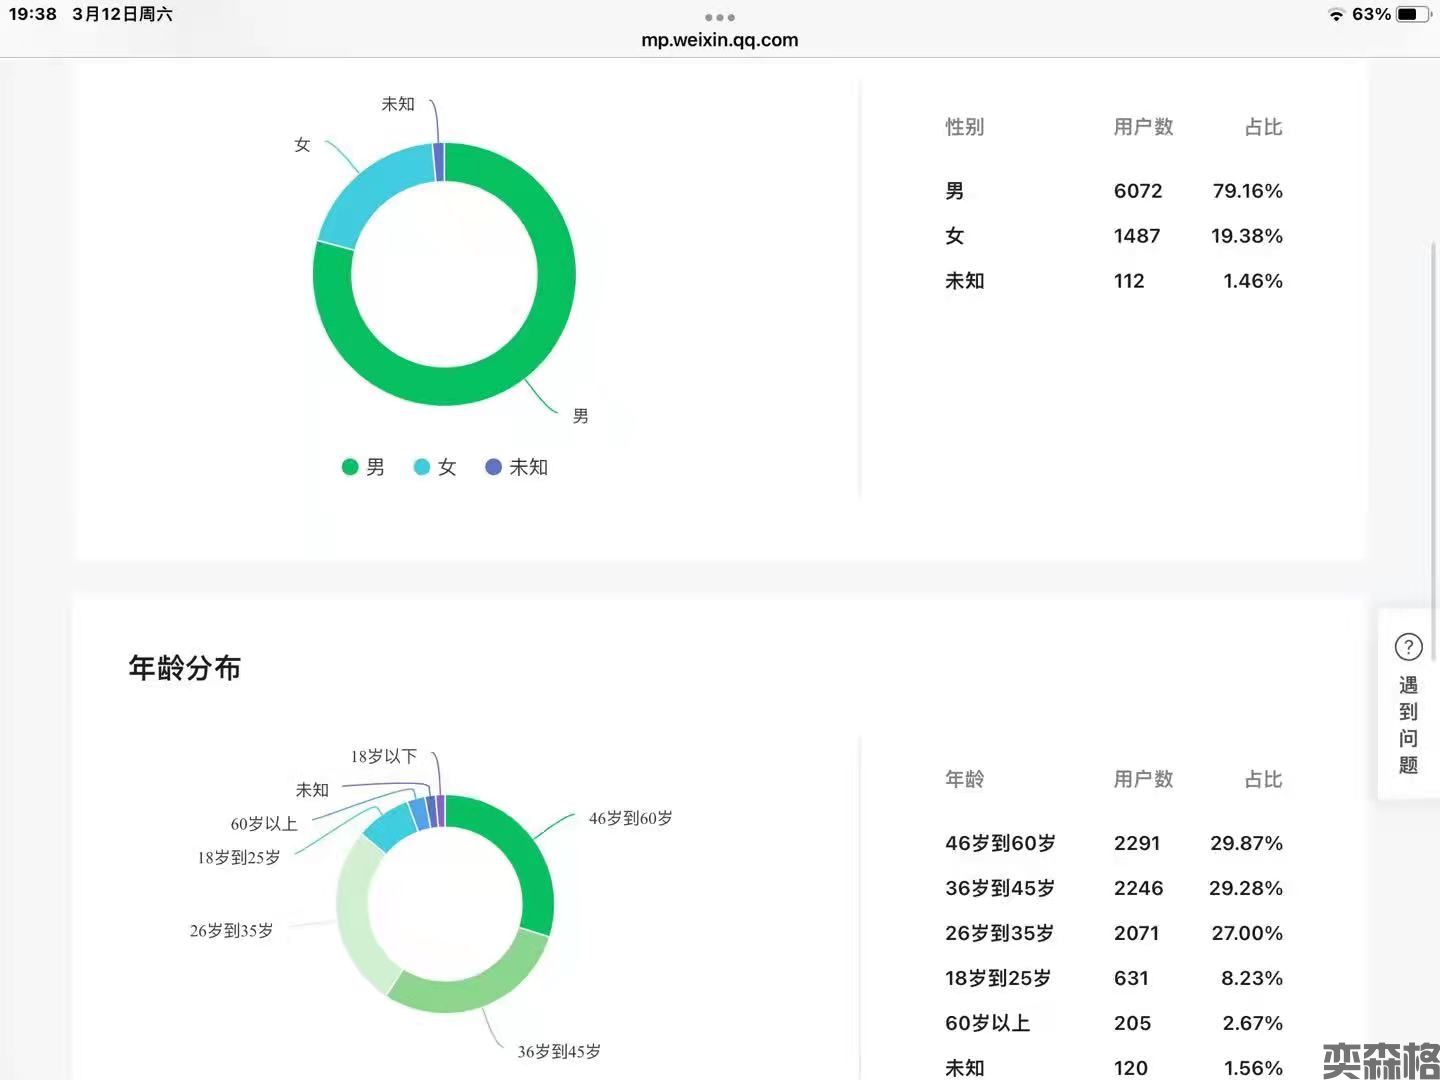
Task: Click the mp.weixin.qq.com address bar
Action: (x=719, y=40)
